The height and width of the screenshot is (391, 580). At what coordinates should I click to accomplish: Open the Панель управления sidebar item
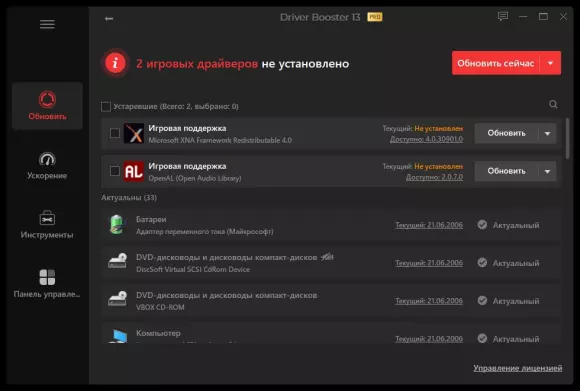47,284
